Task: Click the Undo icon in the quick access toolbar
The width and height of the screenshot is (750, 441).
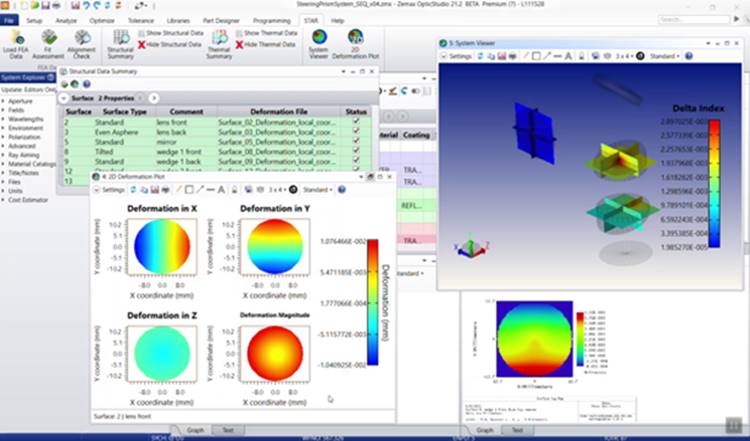Action: (87, 5)
